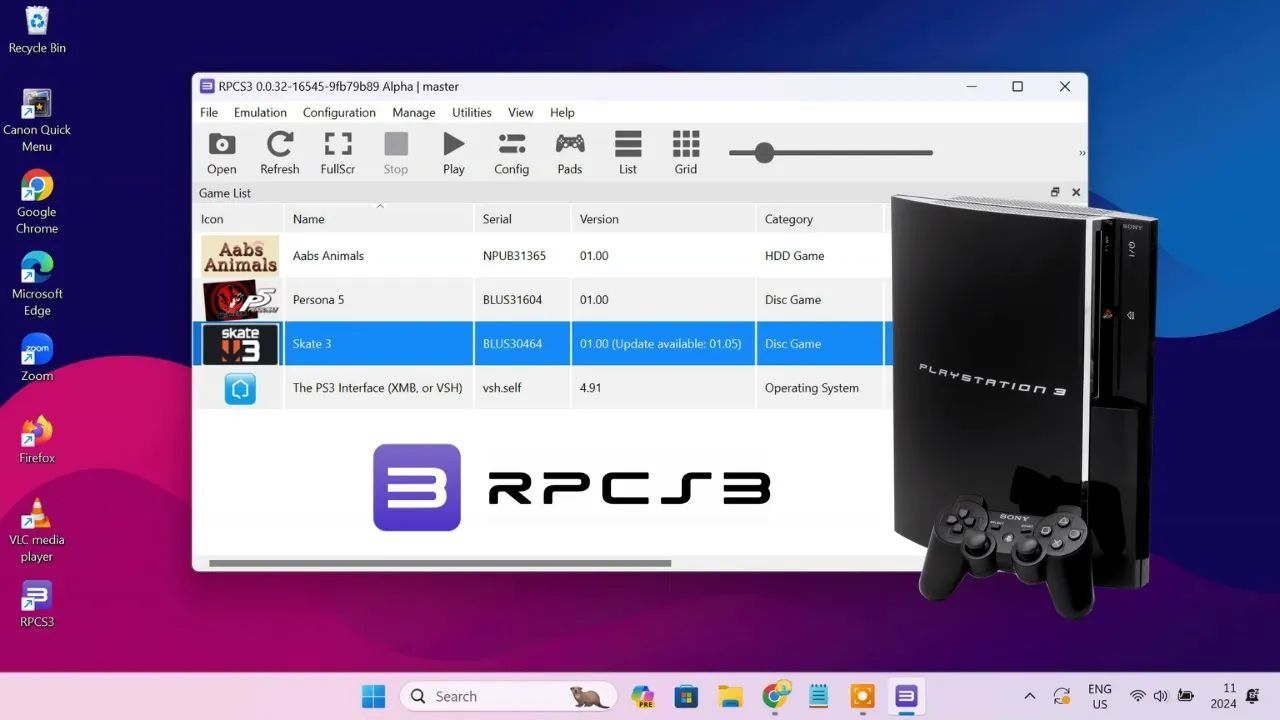1280x720 pixels.
Task: Click the Icon column header
Action: tap(238, 219)
